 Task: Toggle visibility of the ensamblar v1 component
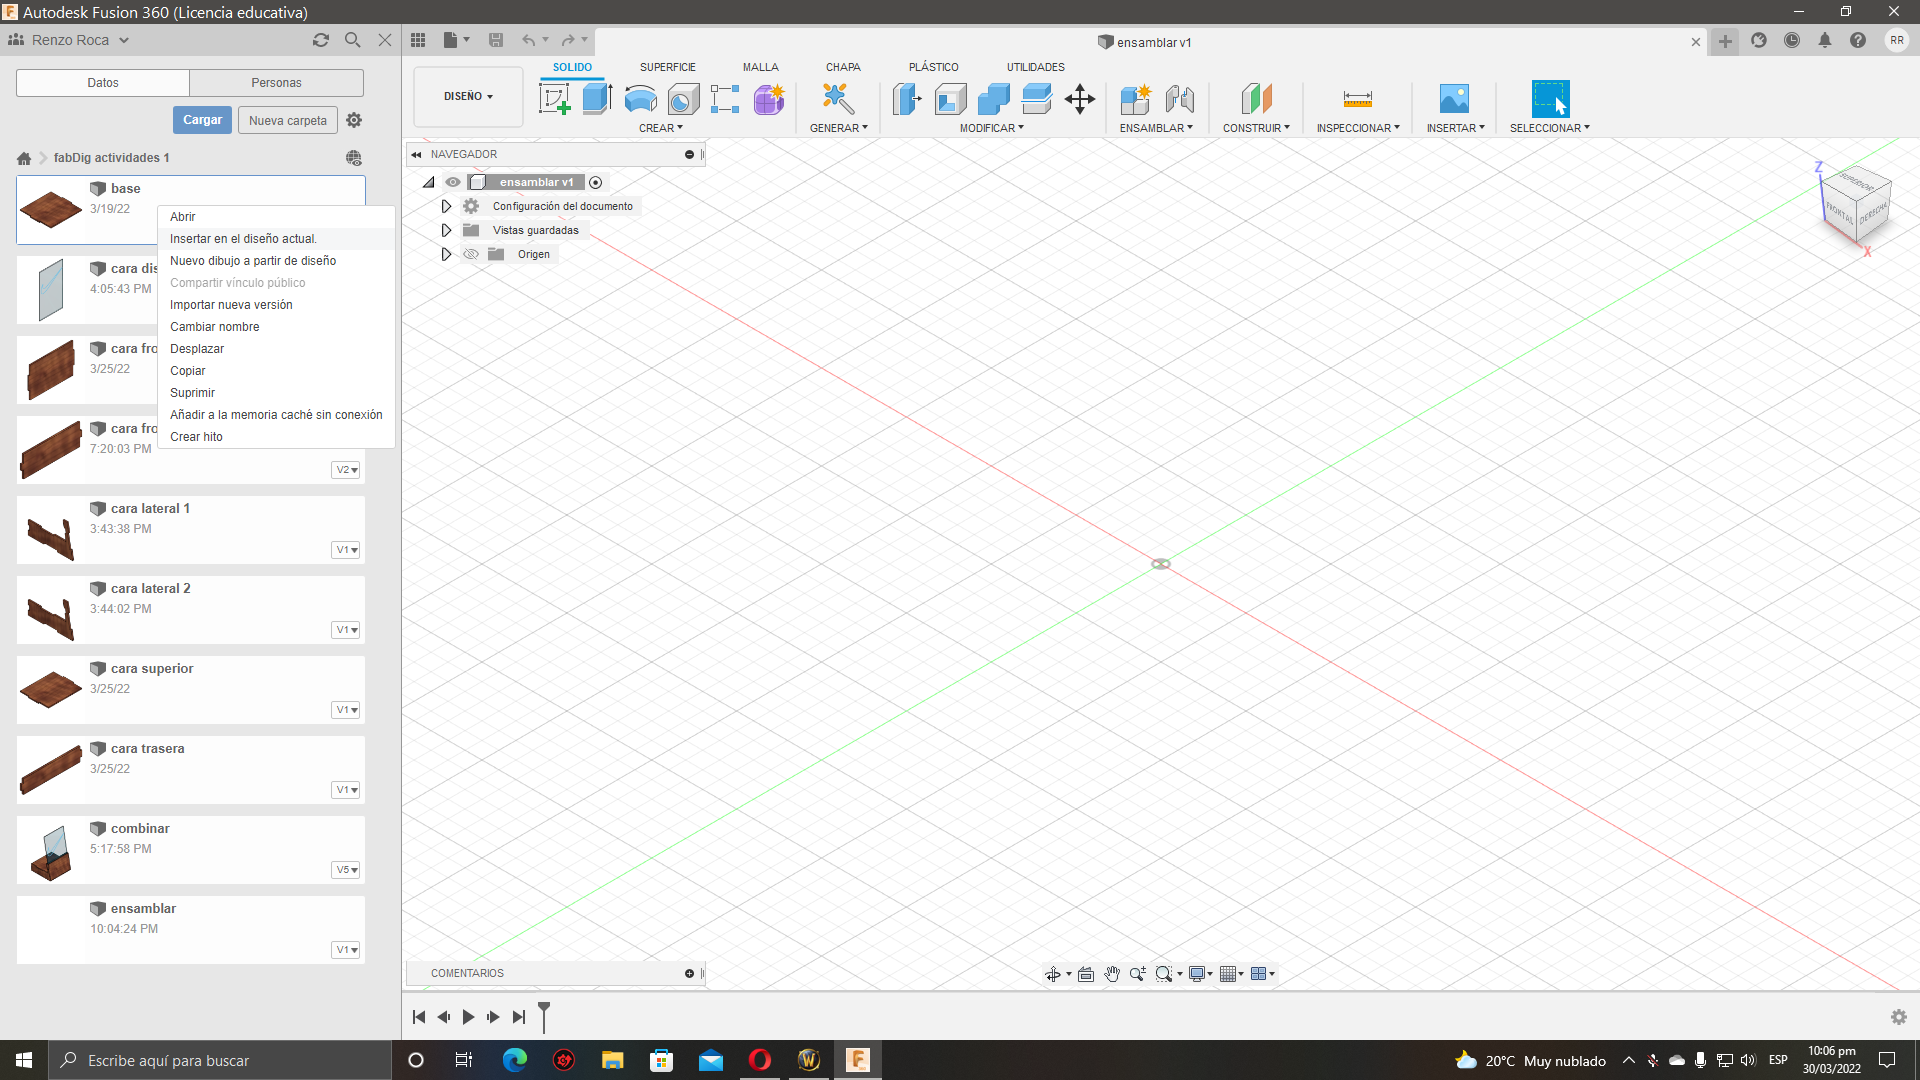pos(453,182)
